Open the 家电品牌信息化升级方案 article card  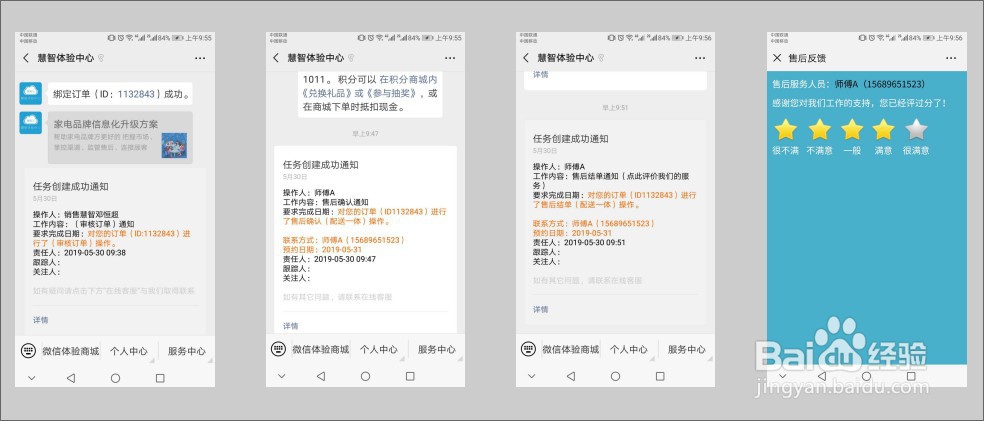(x=120, y=137)
